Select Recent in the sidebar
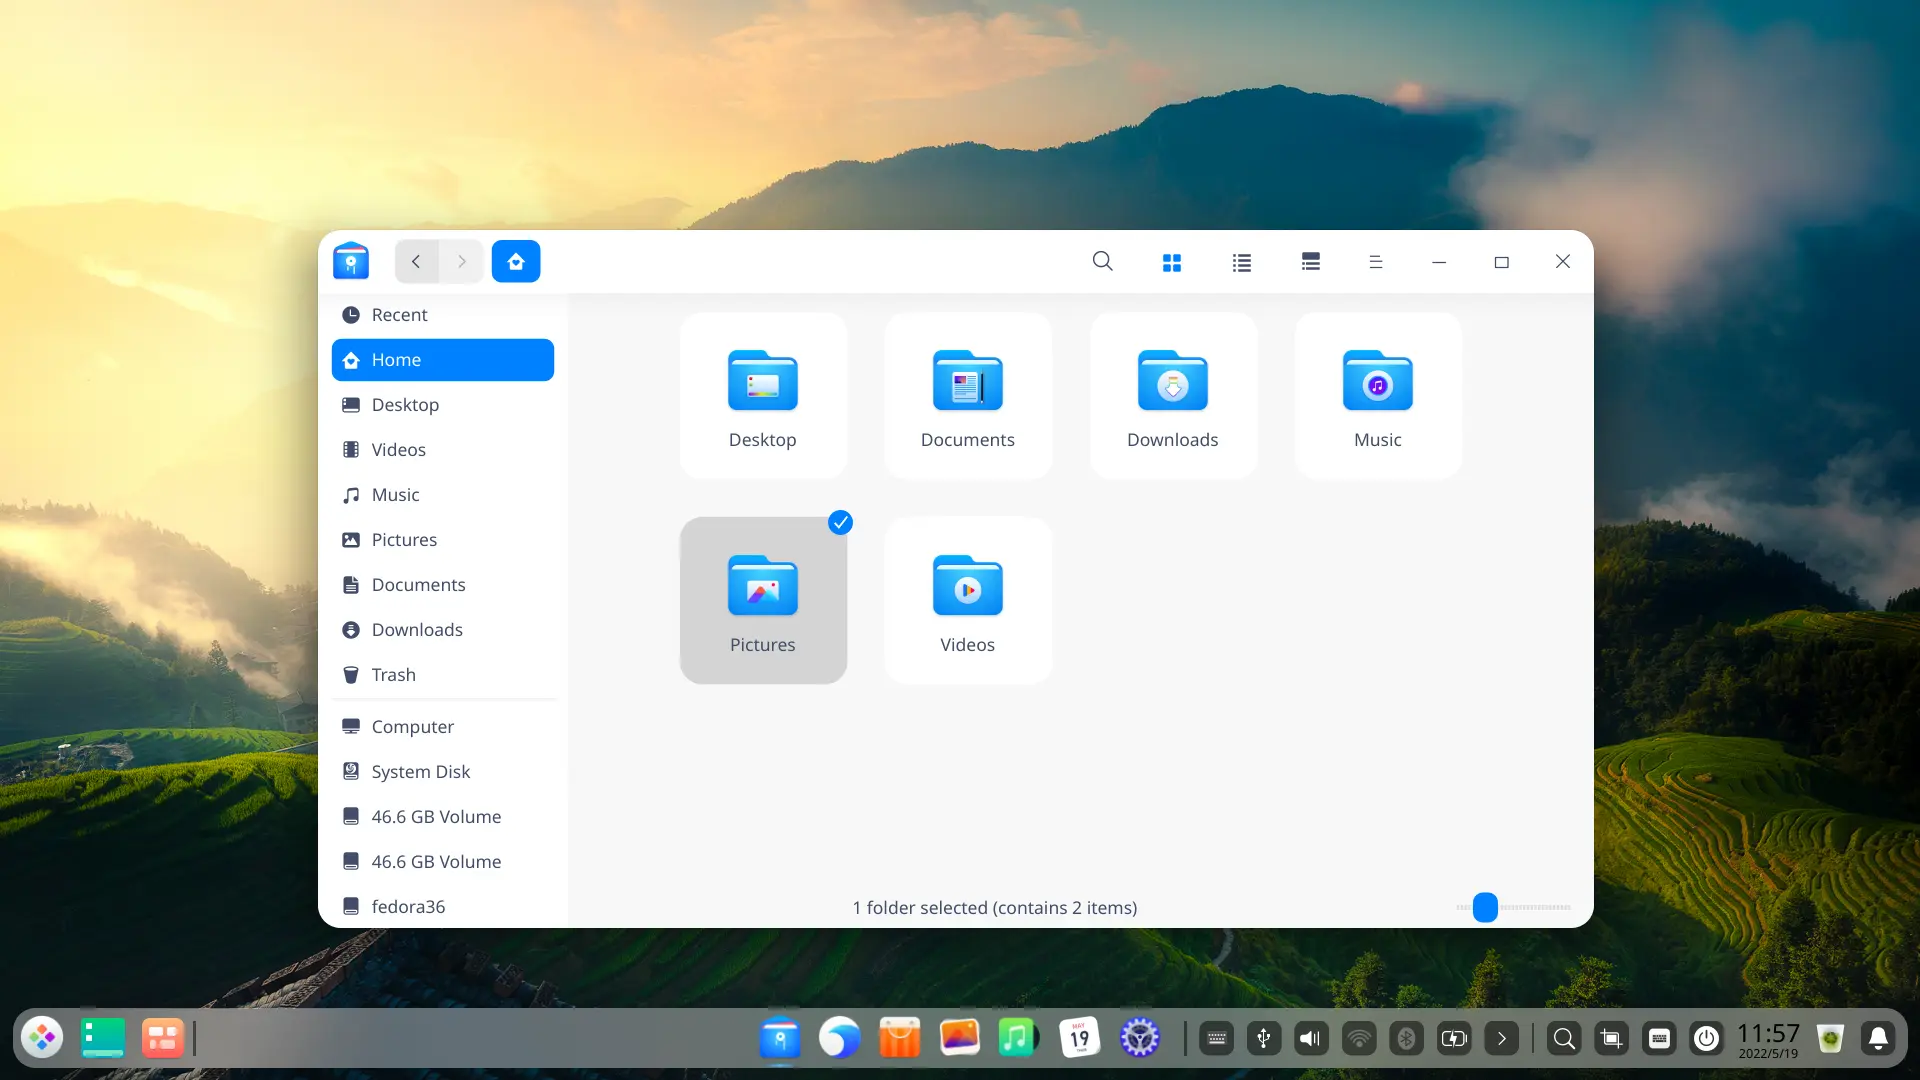Image resolution: width=1920 pixels, height=1080 pixels. click(x=399, y=315)
